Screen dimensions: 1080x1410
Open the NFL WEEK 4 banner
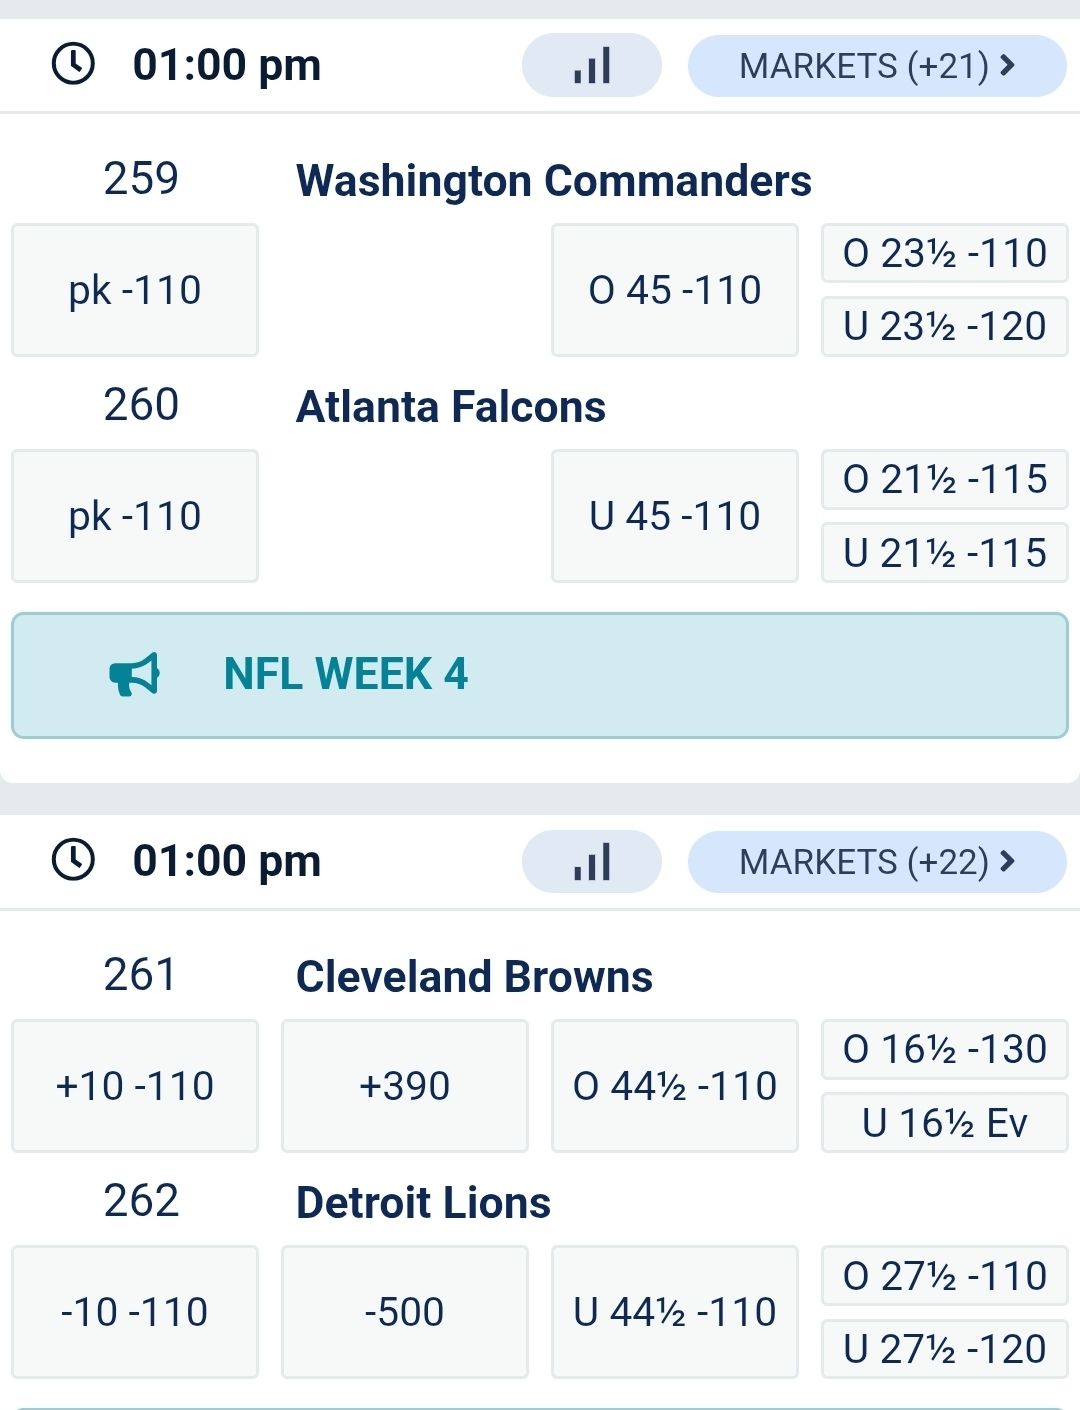540,675
